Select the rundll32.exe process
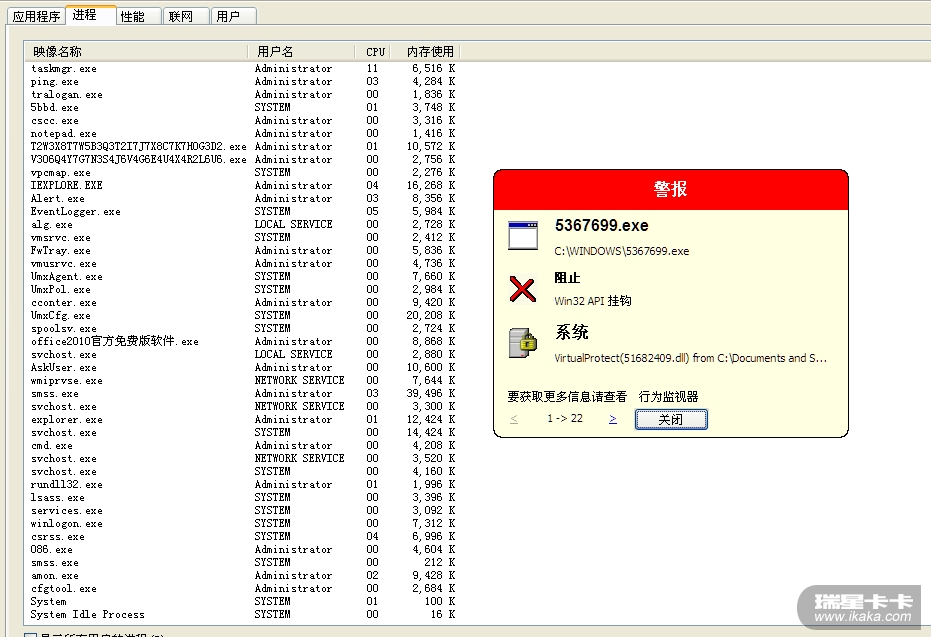 (x=242, y=484)
